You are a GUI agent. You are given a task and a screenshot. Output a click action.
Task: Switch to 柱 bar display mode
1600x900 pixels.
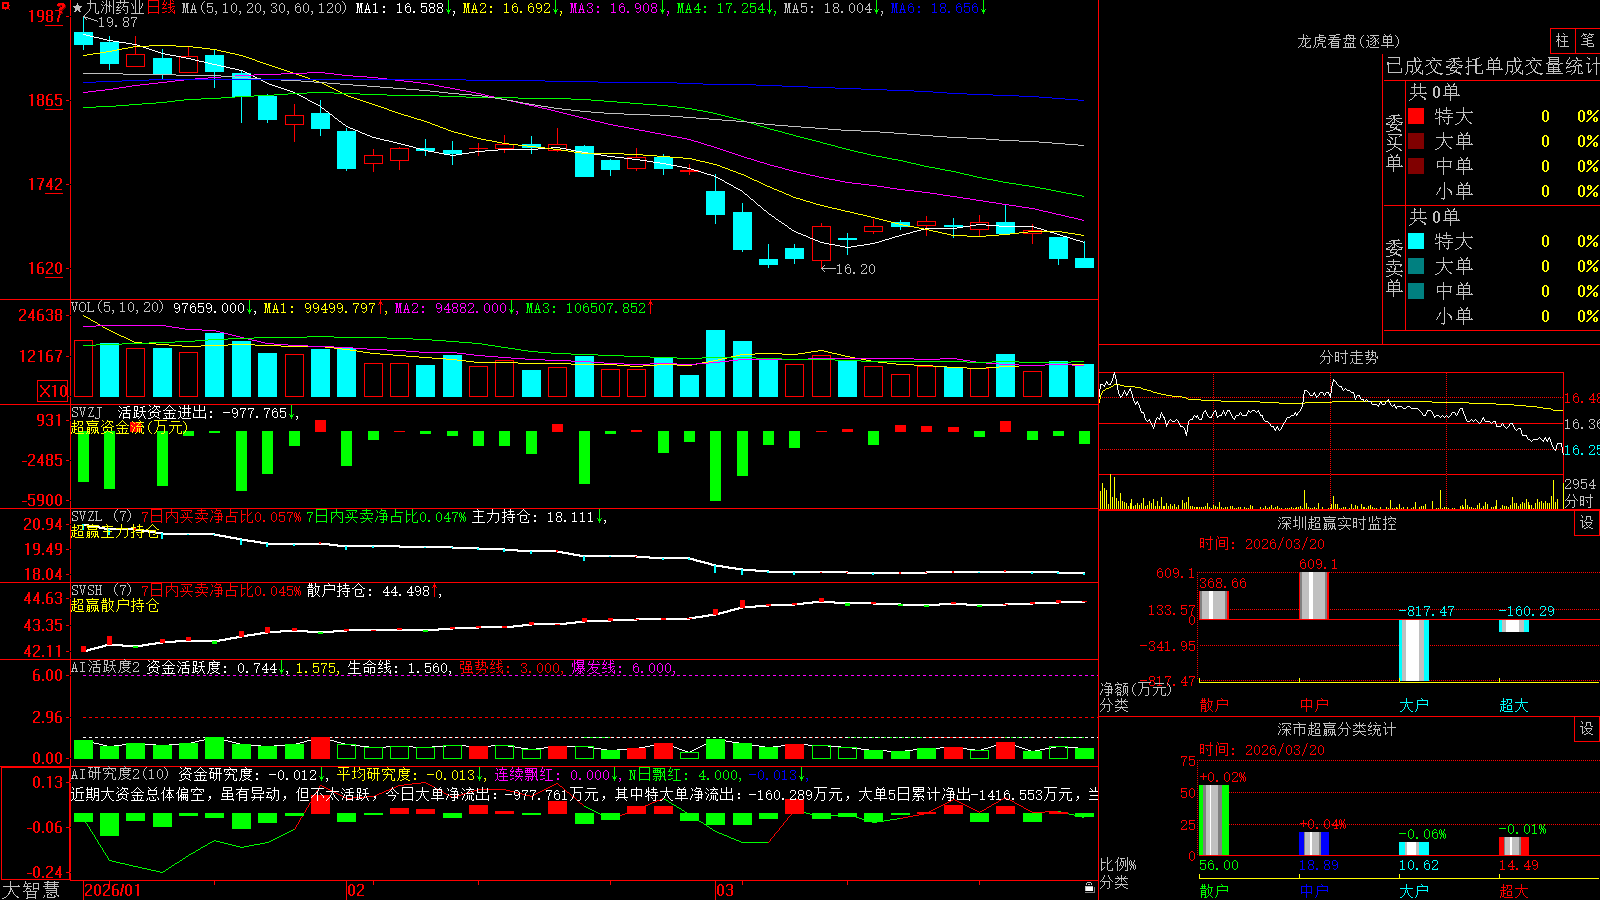(1562, 40)
